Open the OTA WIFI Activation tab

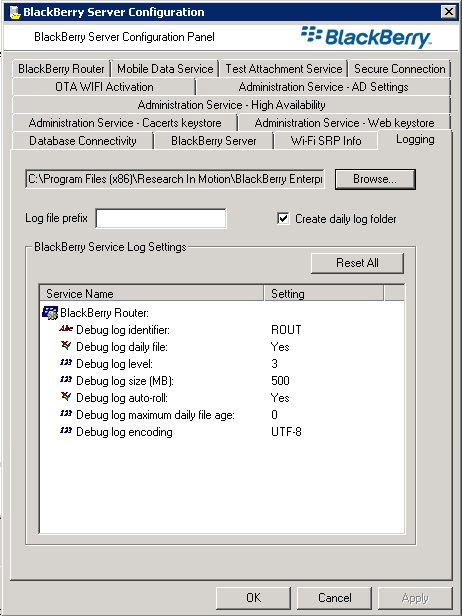click(104, 87)
